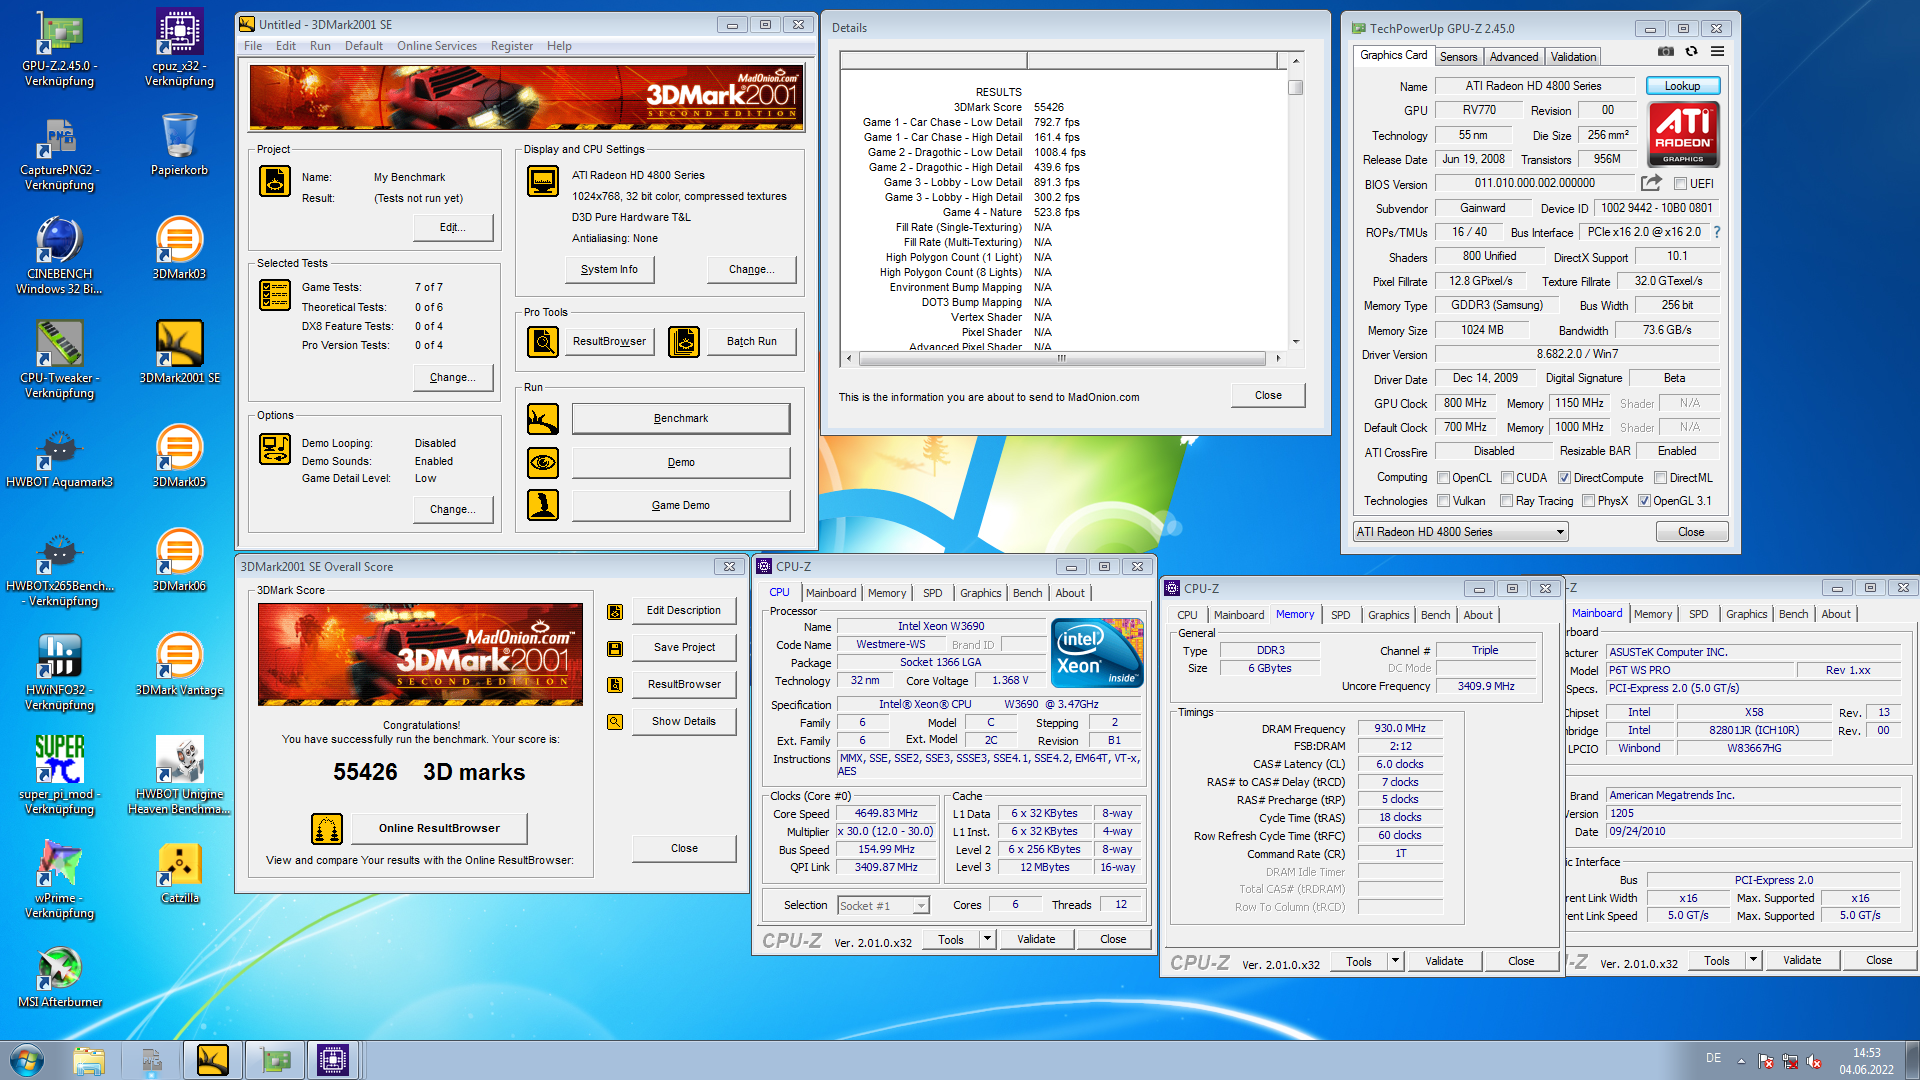Click the Online ResultBrowser icon

click(327, 829)
